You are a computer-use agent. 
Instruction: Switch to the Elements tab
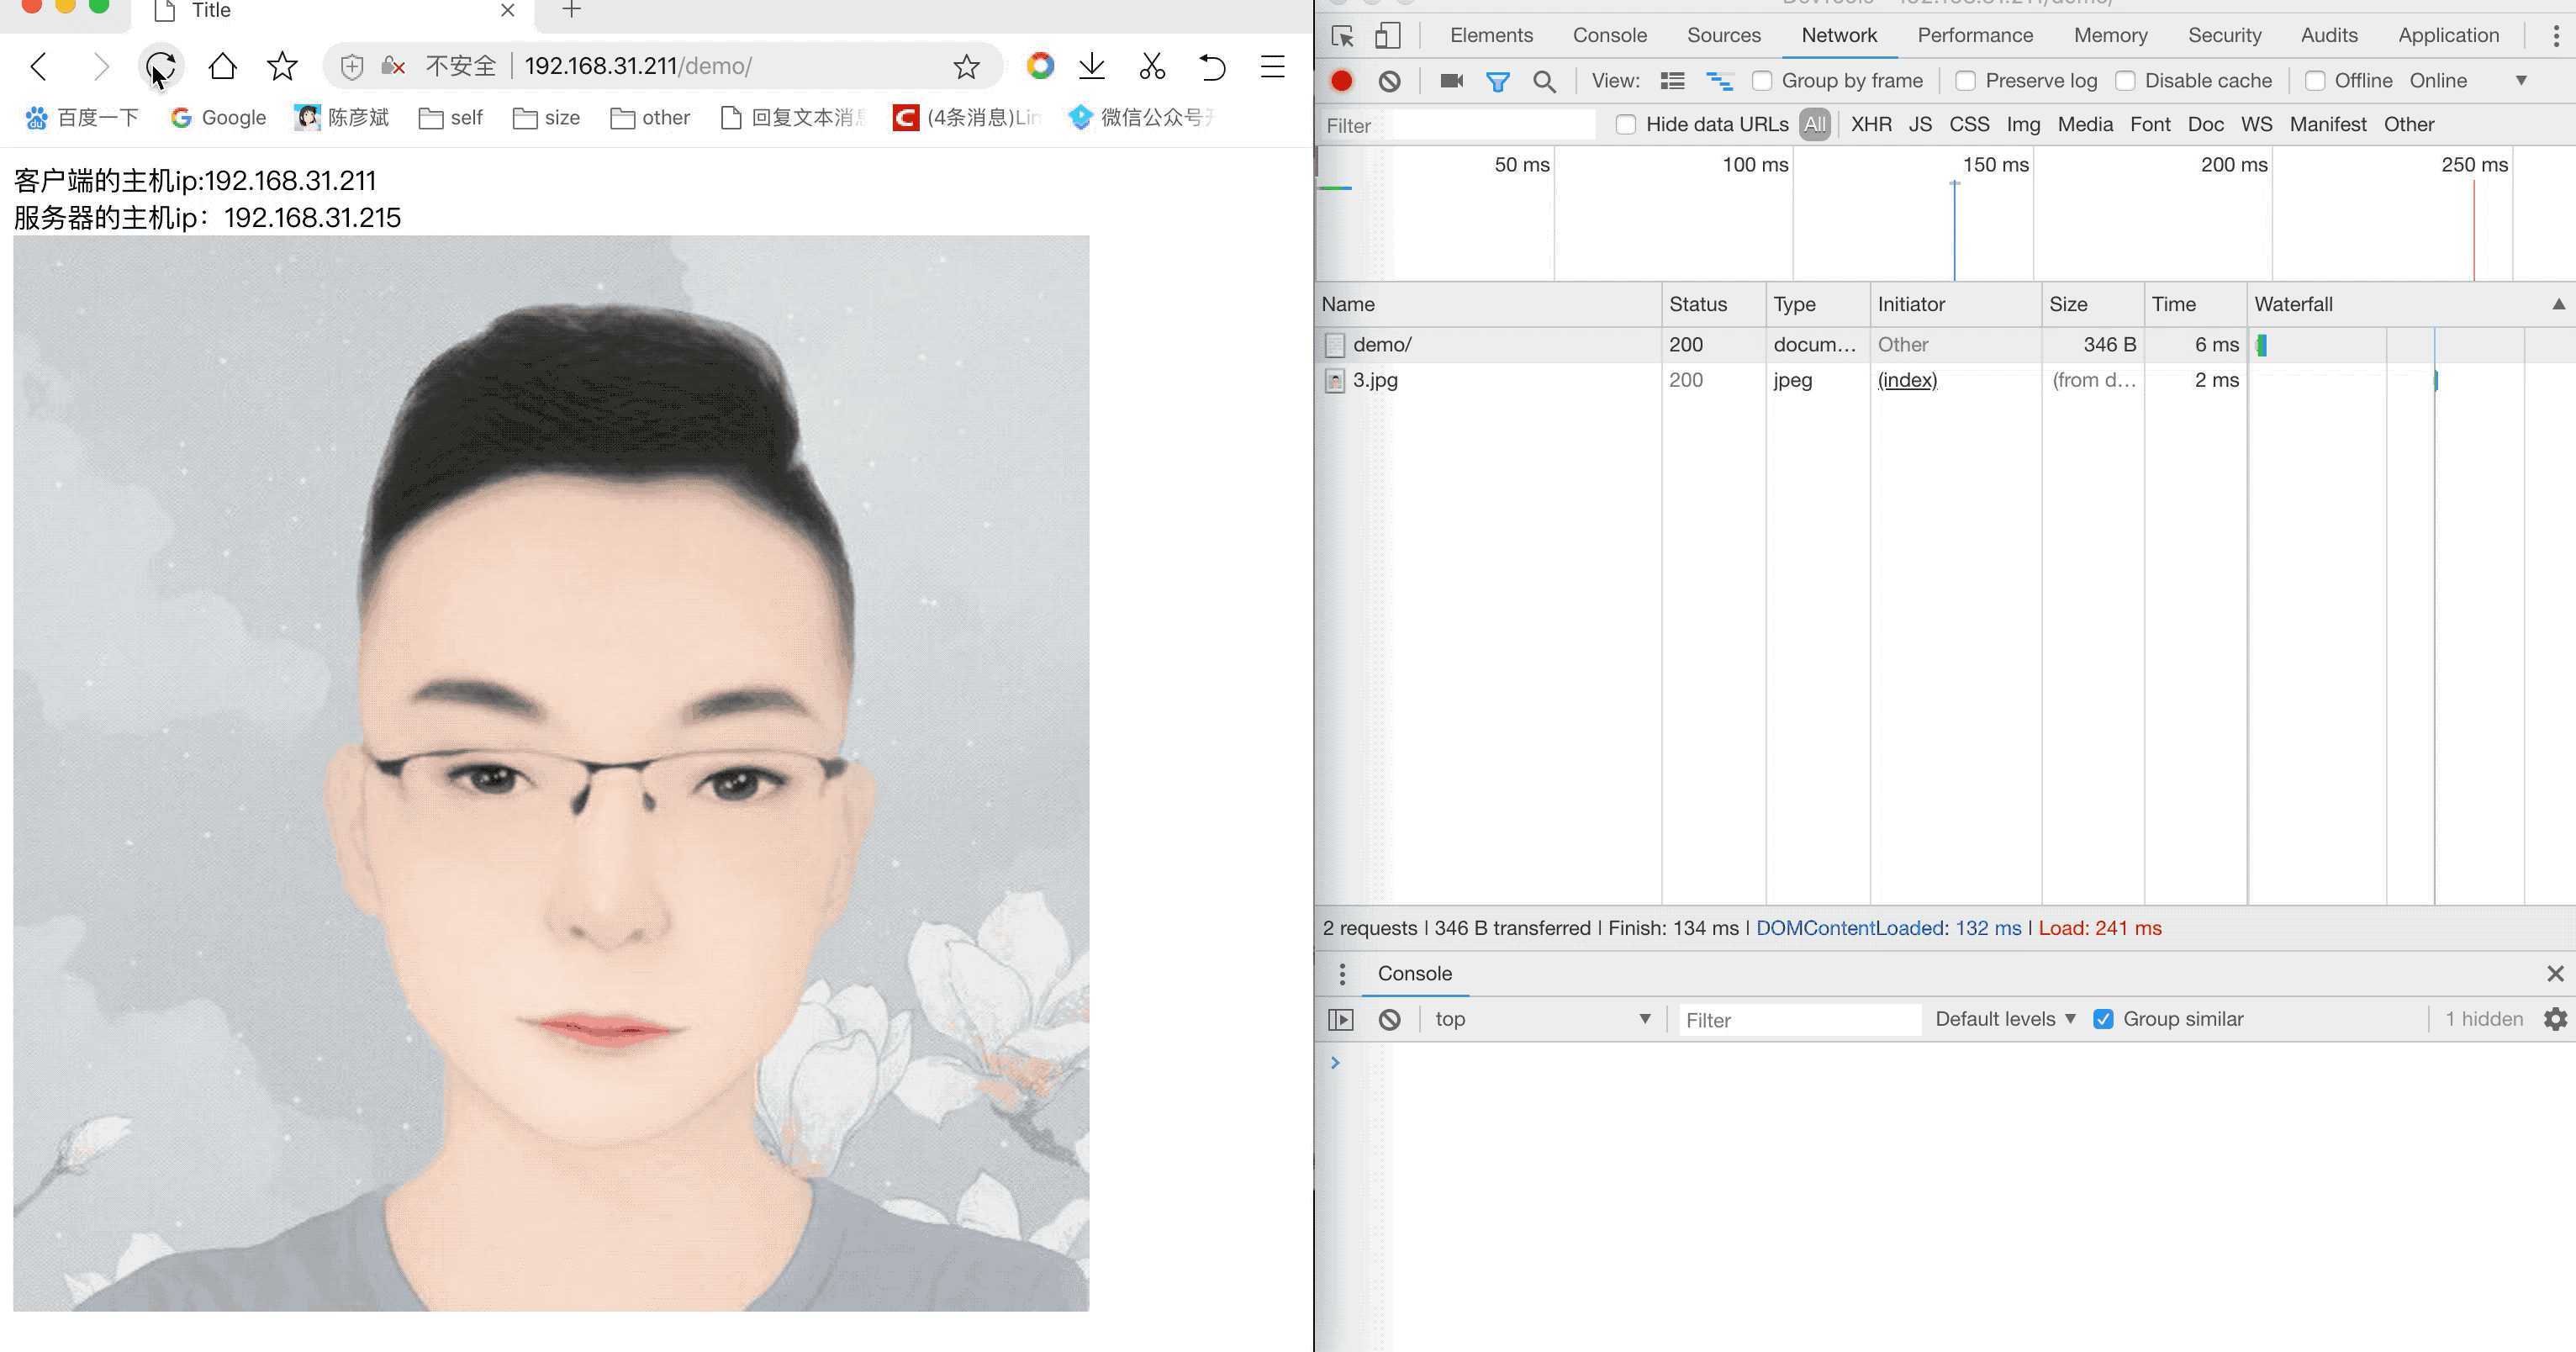click(x=1491, y=36)
